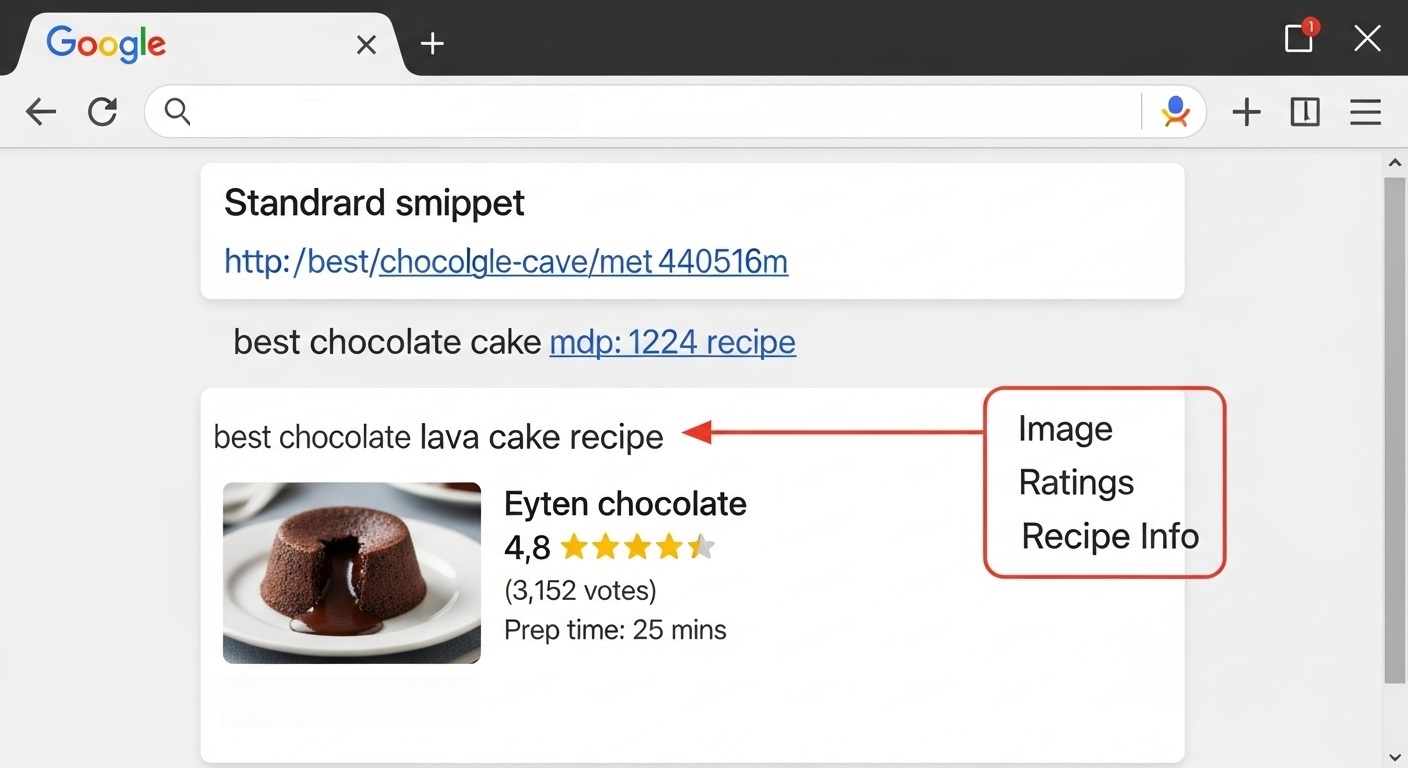
Task: Reload the current page
Action: pos(102,112)
